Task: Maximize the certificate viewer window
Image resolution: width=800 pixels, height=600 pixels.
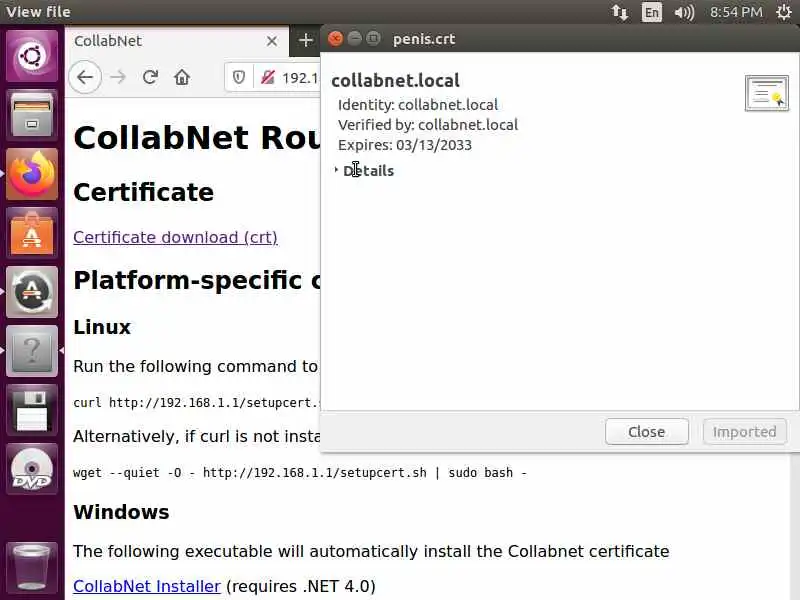Action: click(x=373, y=39)
